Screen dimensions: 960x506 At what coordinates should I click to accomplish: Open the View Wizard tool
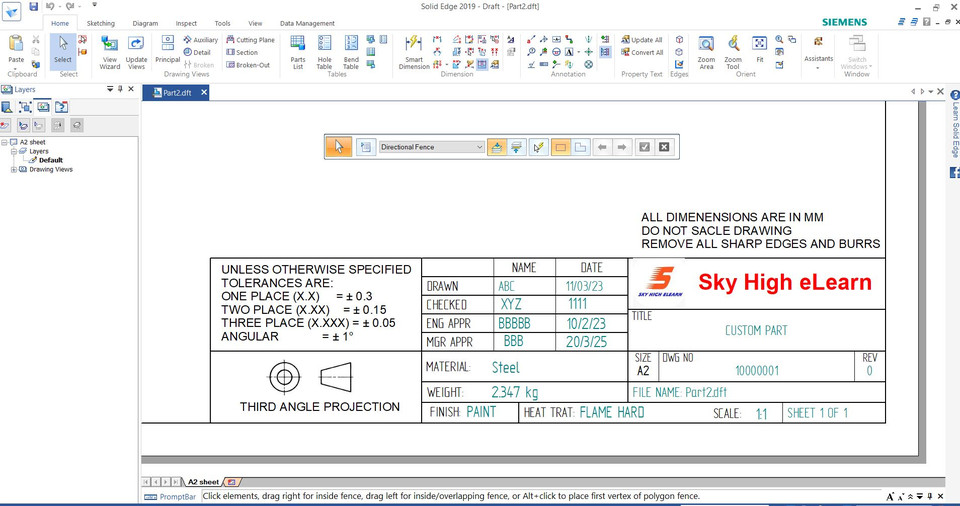(109, 50)
